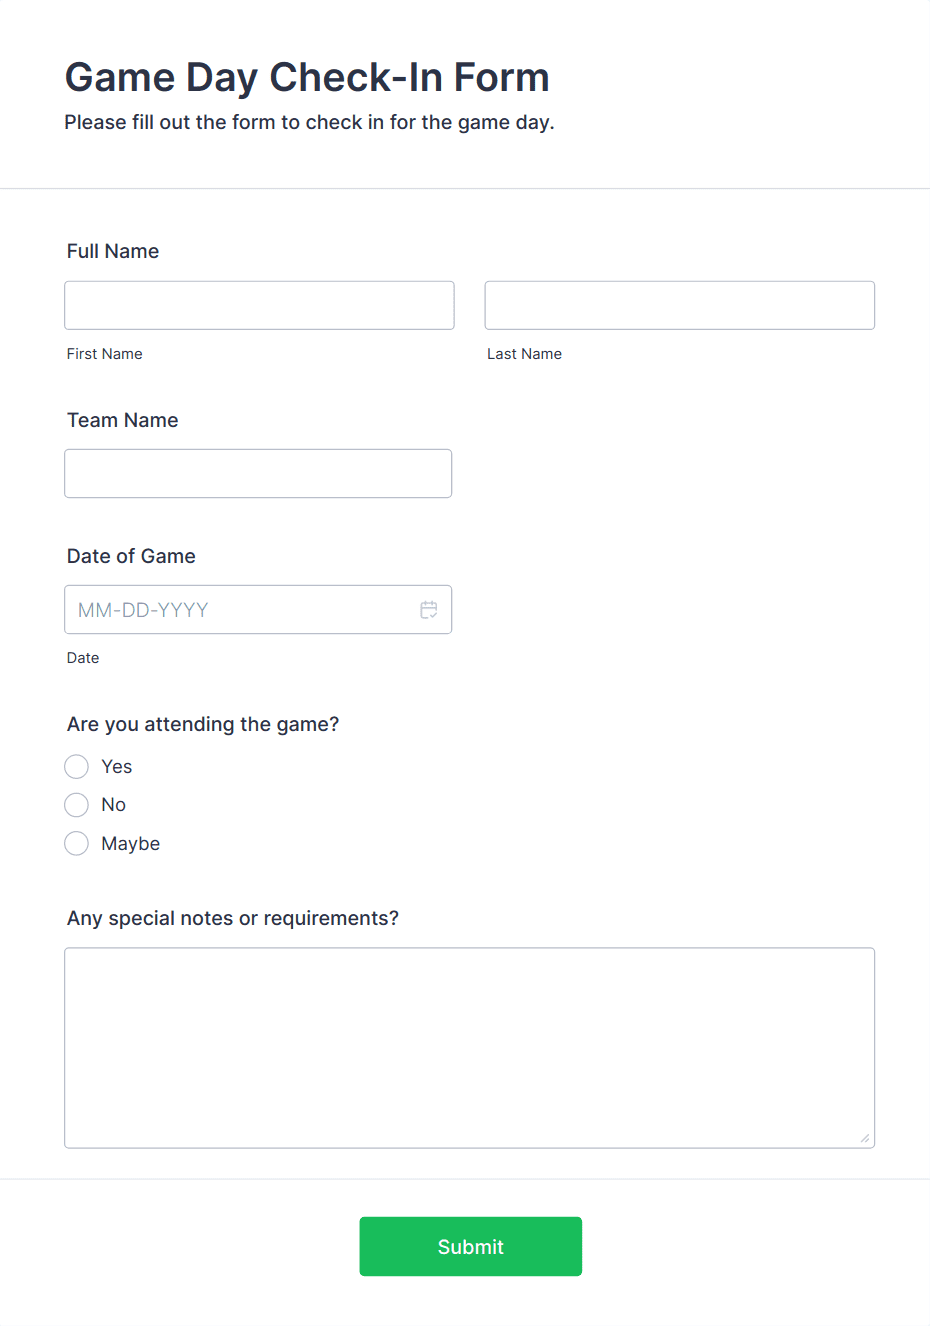The width and height of the screenshot is (930, 1326).
Task: Mark Maybe as your attendance answer
Action: click(76, 843)
